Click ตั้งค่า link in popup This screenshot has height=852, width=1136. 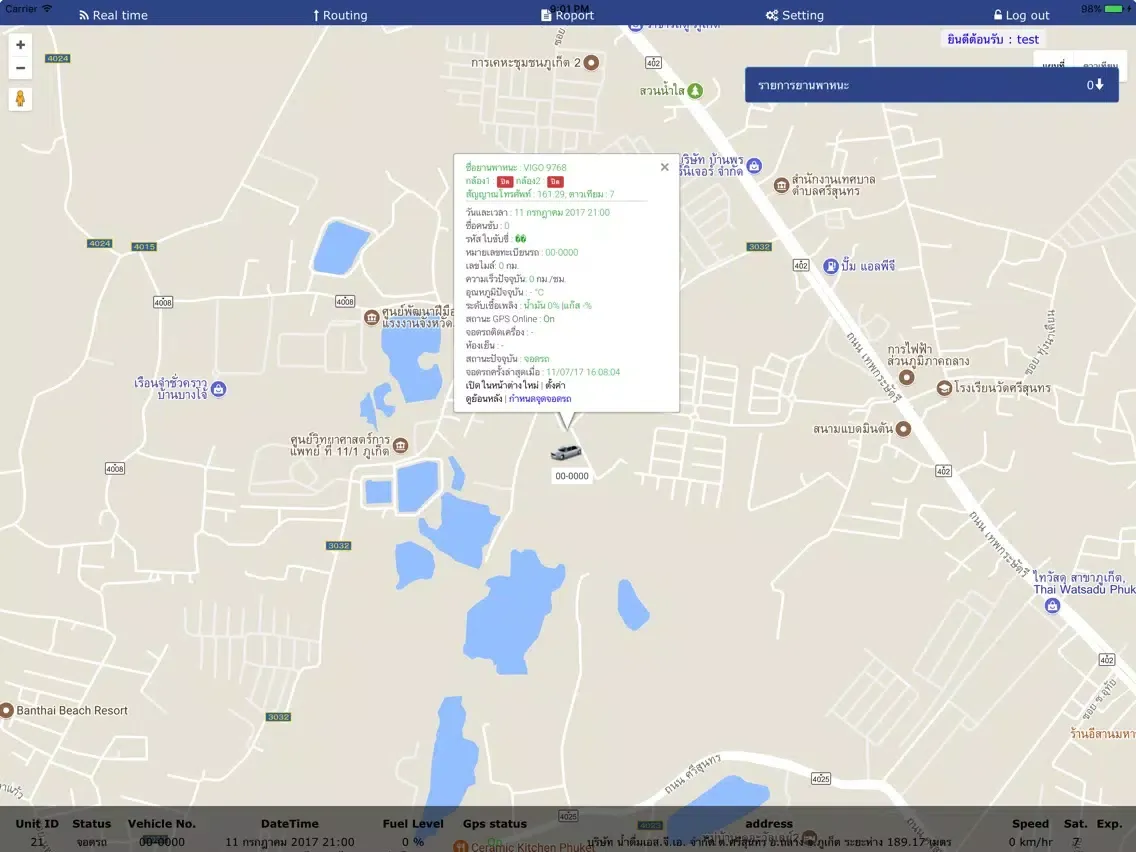555,385
